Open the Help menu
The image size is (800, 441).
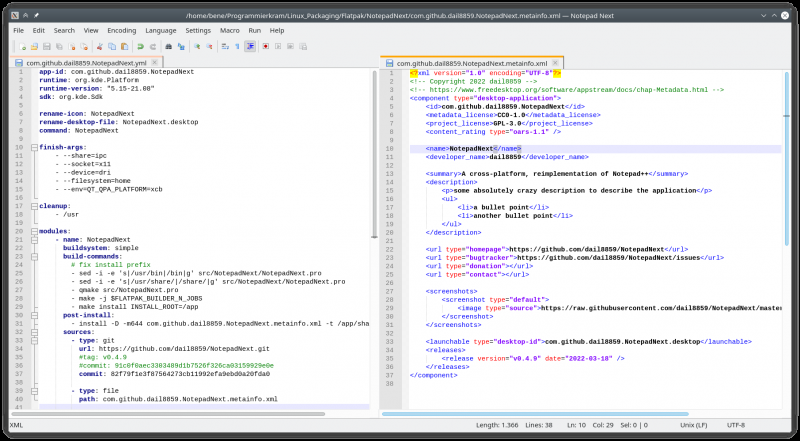point(277,31)
